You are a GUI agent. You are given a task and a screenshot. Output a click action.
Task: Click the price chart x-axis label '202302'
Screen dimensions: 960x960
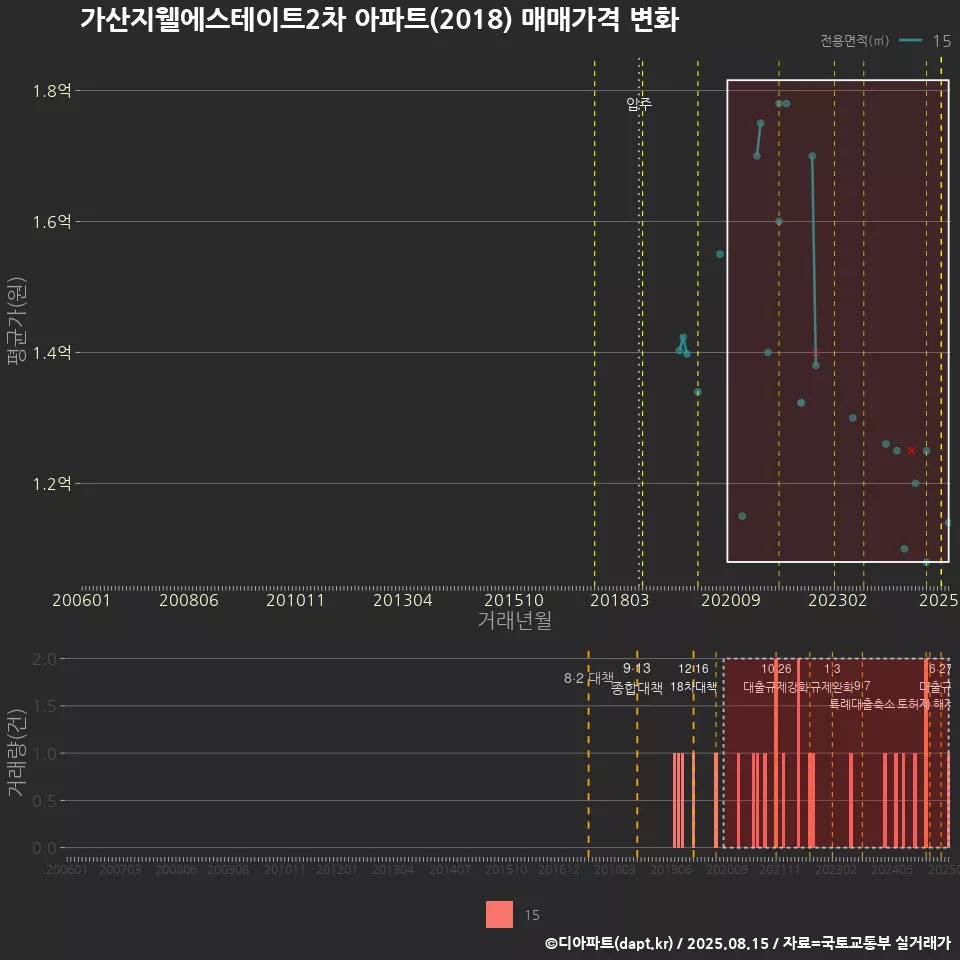point(838,600)
